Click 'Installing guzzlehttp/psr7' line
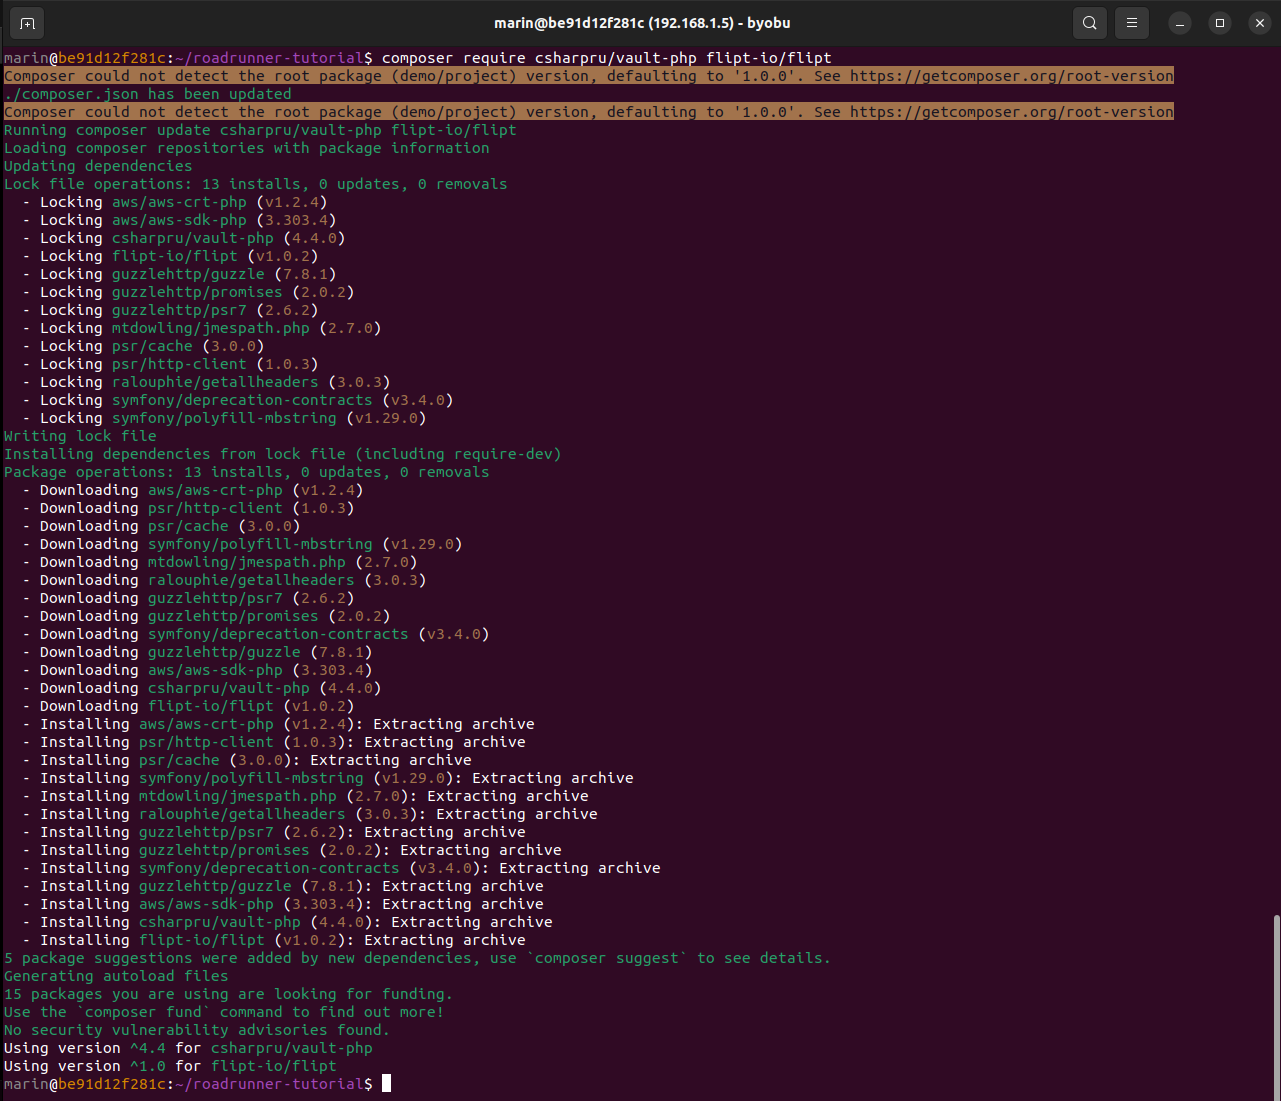This screenshot has height=1101, width=1281. (x=274, y=832)
